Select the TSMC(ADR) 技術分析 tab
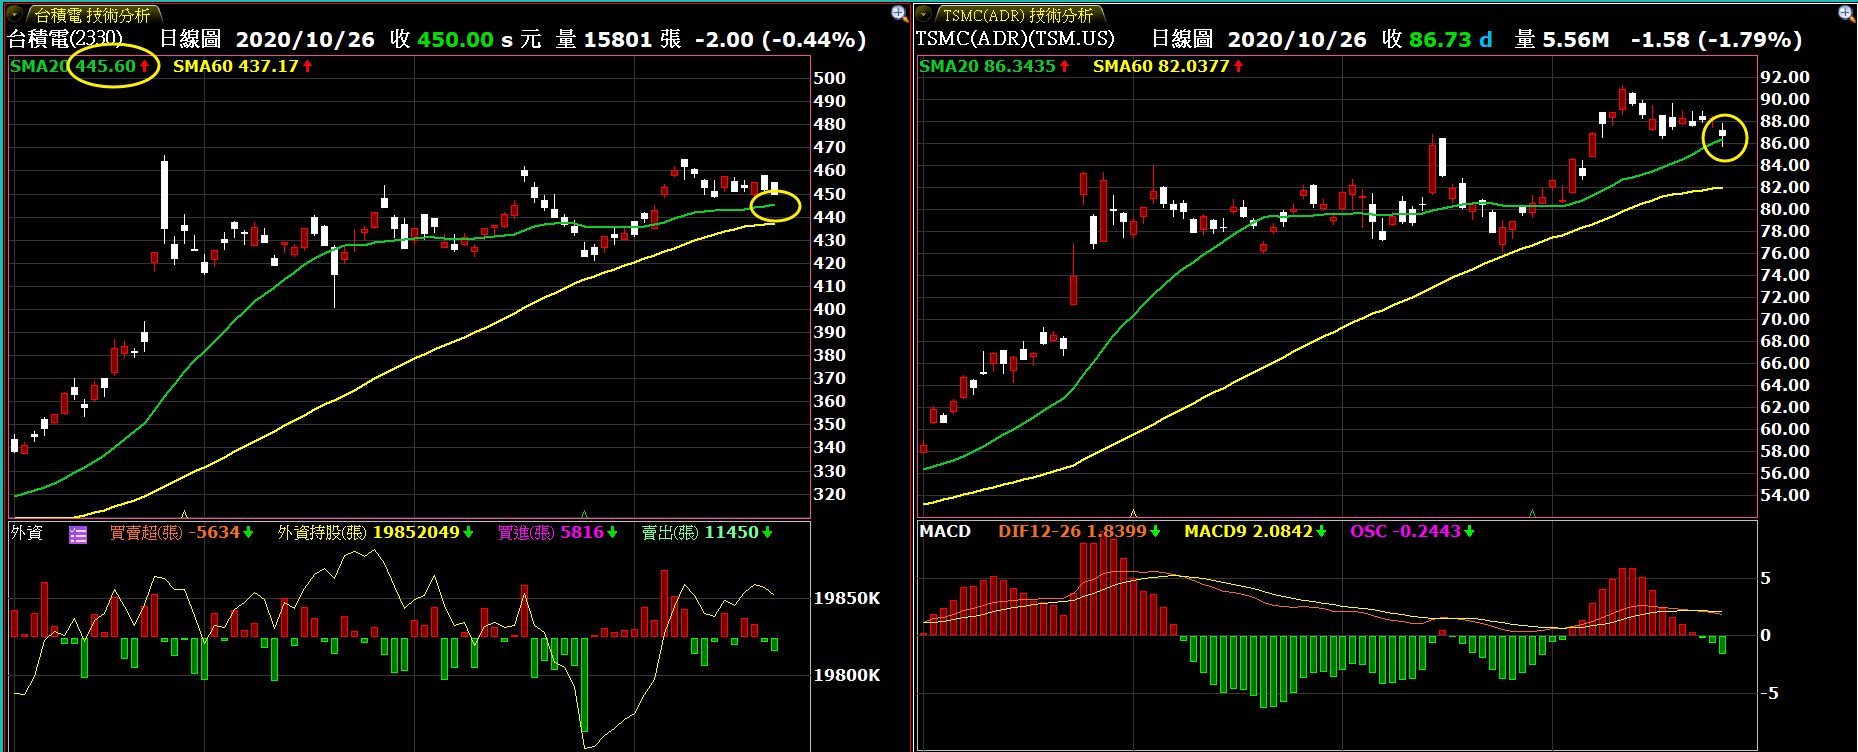The image size is (1858, 752). tap(1018, 15)
